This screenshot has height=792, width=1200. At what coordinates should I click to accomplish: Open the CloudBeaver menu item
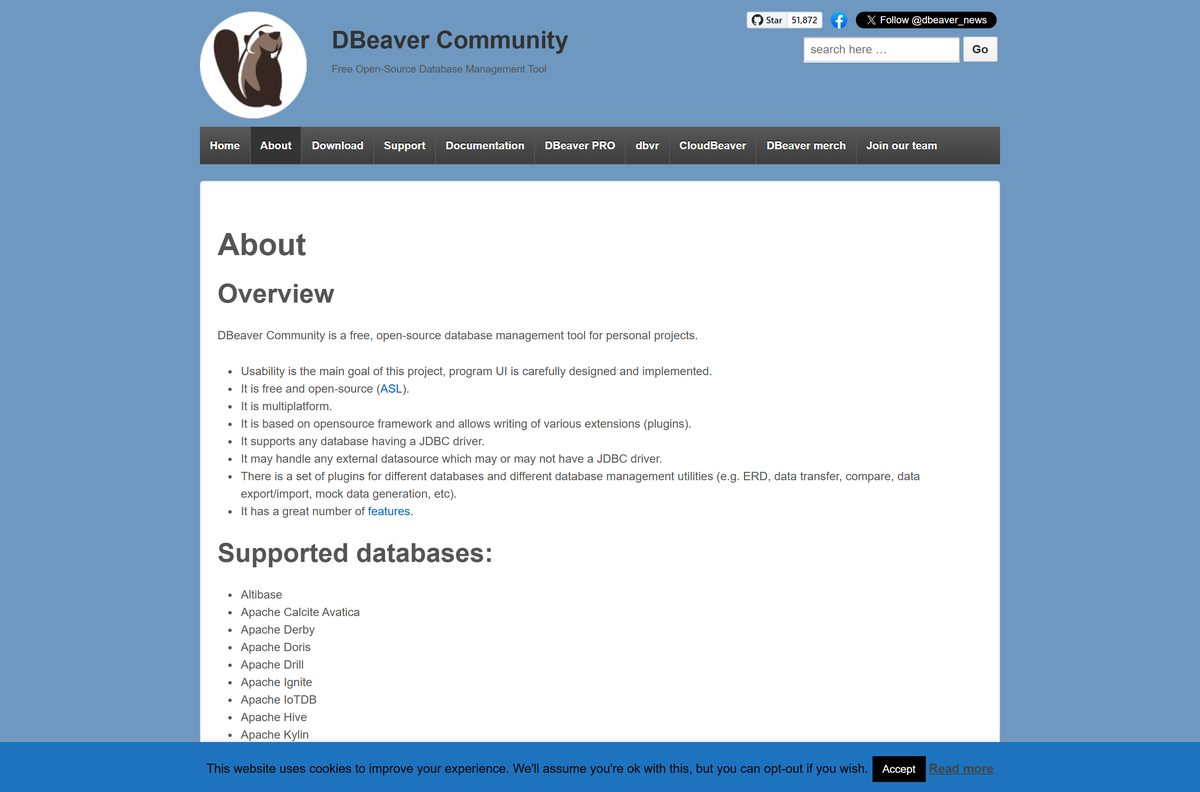713,145
